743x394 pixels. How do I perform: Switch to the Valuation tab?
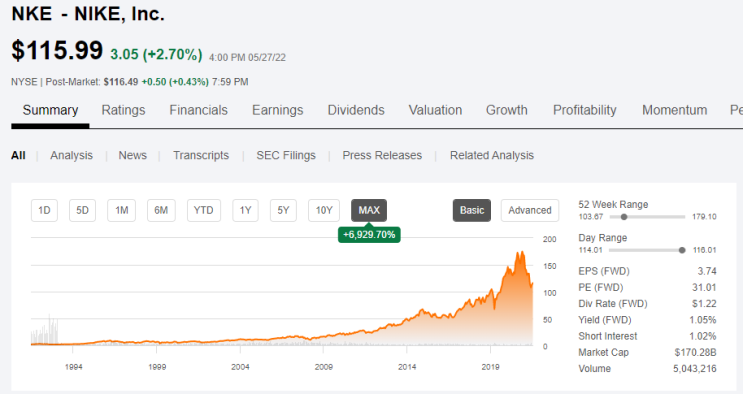pos(435,110)
